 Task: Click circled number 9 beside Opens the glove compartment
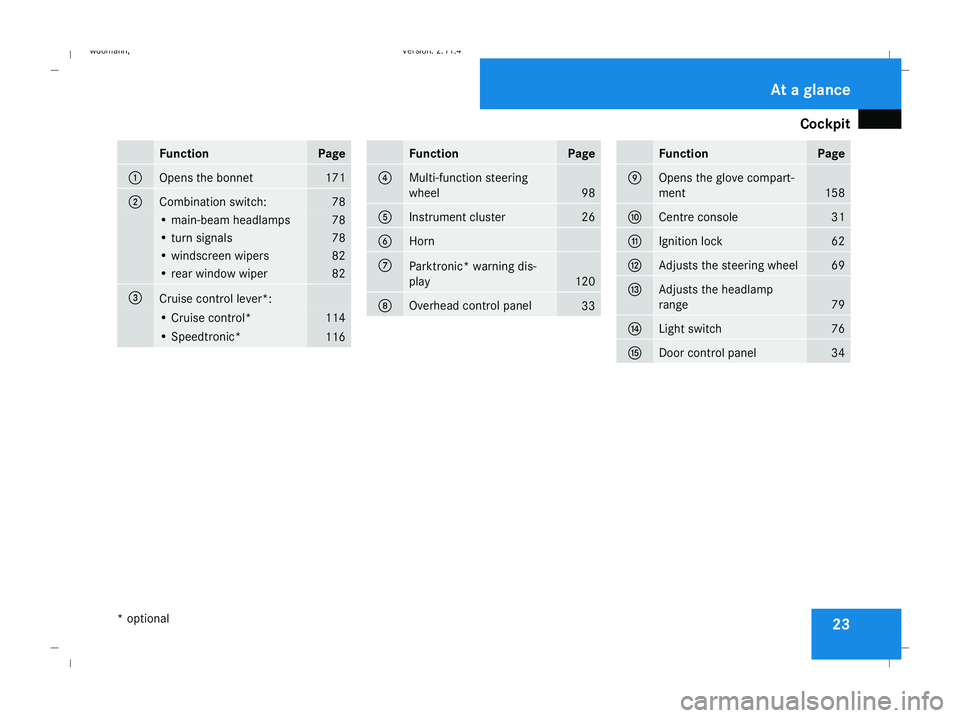(x=635, y=178)
